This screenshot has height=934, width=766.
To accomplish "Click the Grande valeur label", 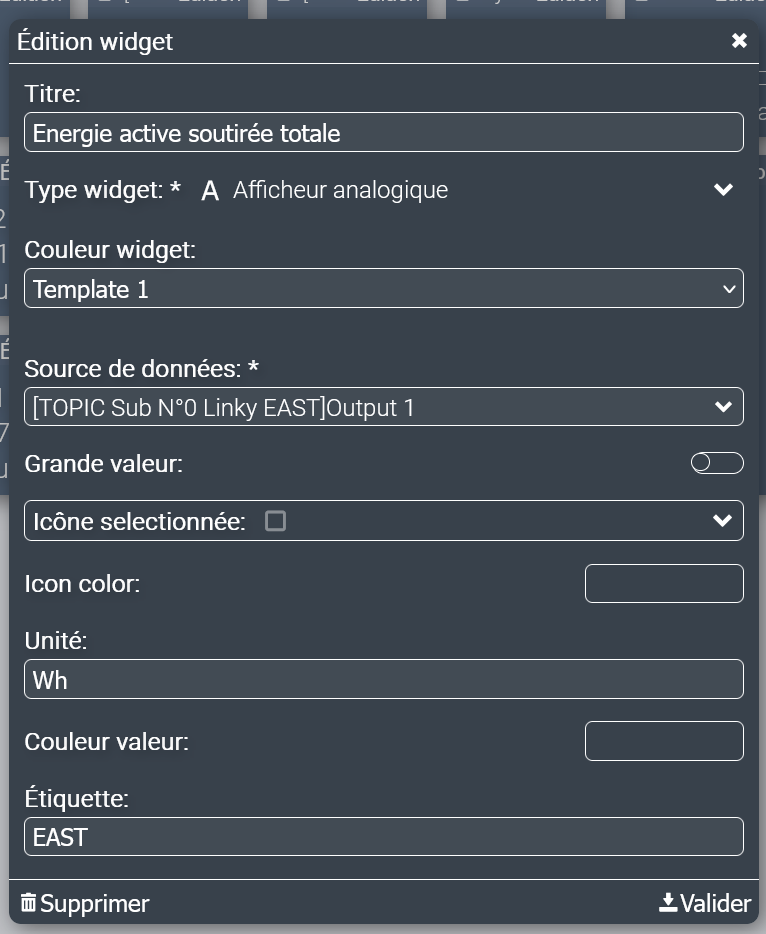I will tap(104, 464).
